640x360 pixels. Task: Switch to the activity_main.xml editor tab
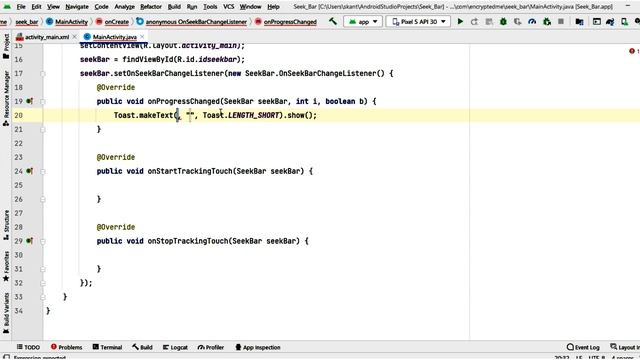point(47,37)
